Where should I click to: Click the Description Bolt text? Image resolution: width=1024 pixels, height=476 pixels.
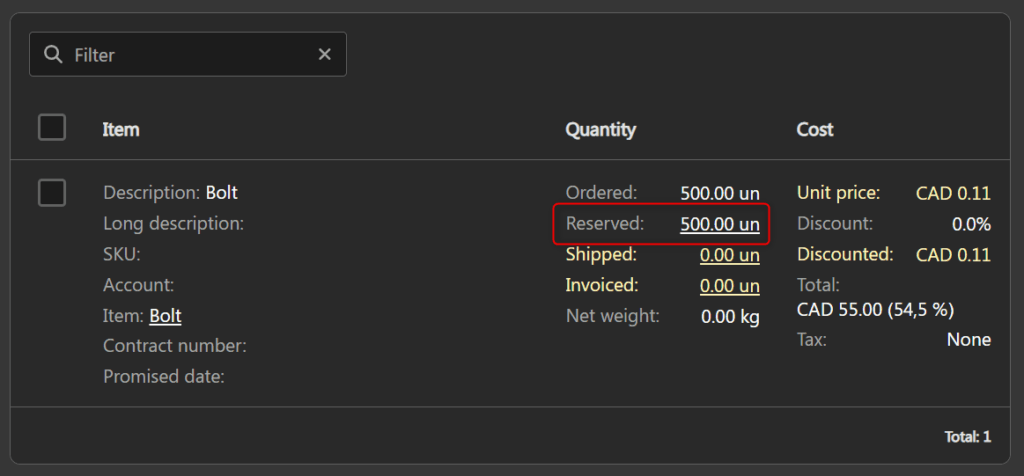click(x=221, y=192)
